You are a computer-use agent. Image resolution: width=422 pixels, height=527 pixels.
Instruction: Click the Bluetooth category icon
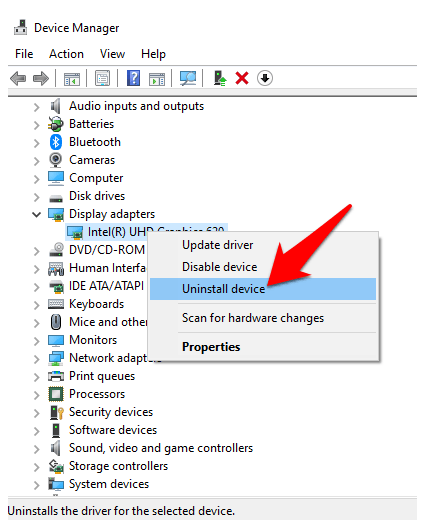[x=56, y=142]
